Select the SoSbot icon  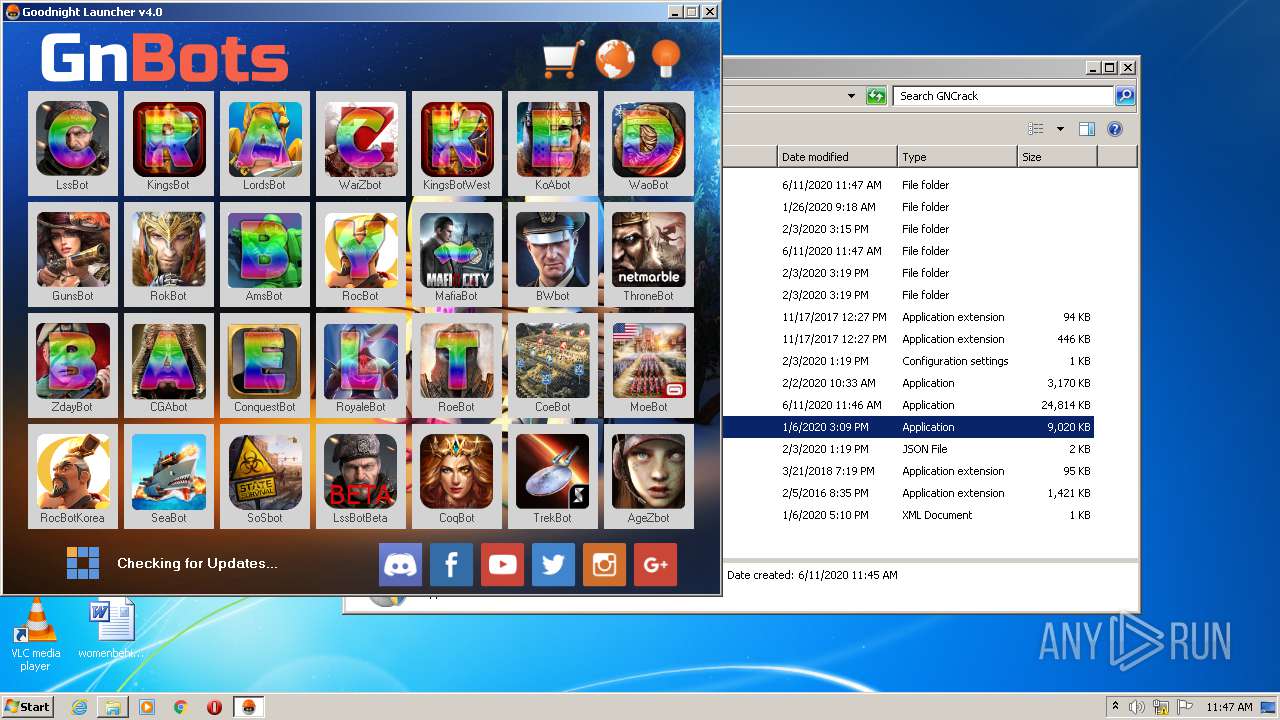[265, 476]
